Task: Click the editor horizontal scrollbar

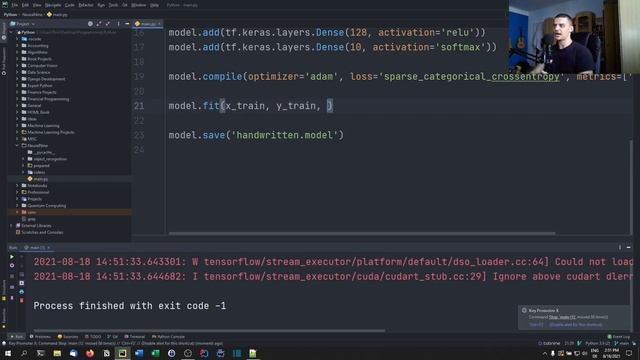Action: tap(362, 233)
